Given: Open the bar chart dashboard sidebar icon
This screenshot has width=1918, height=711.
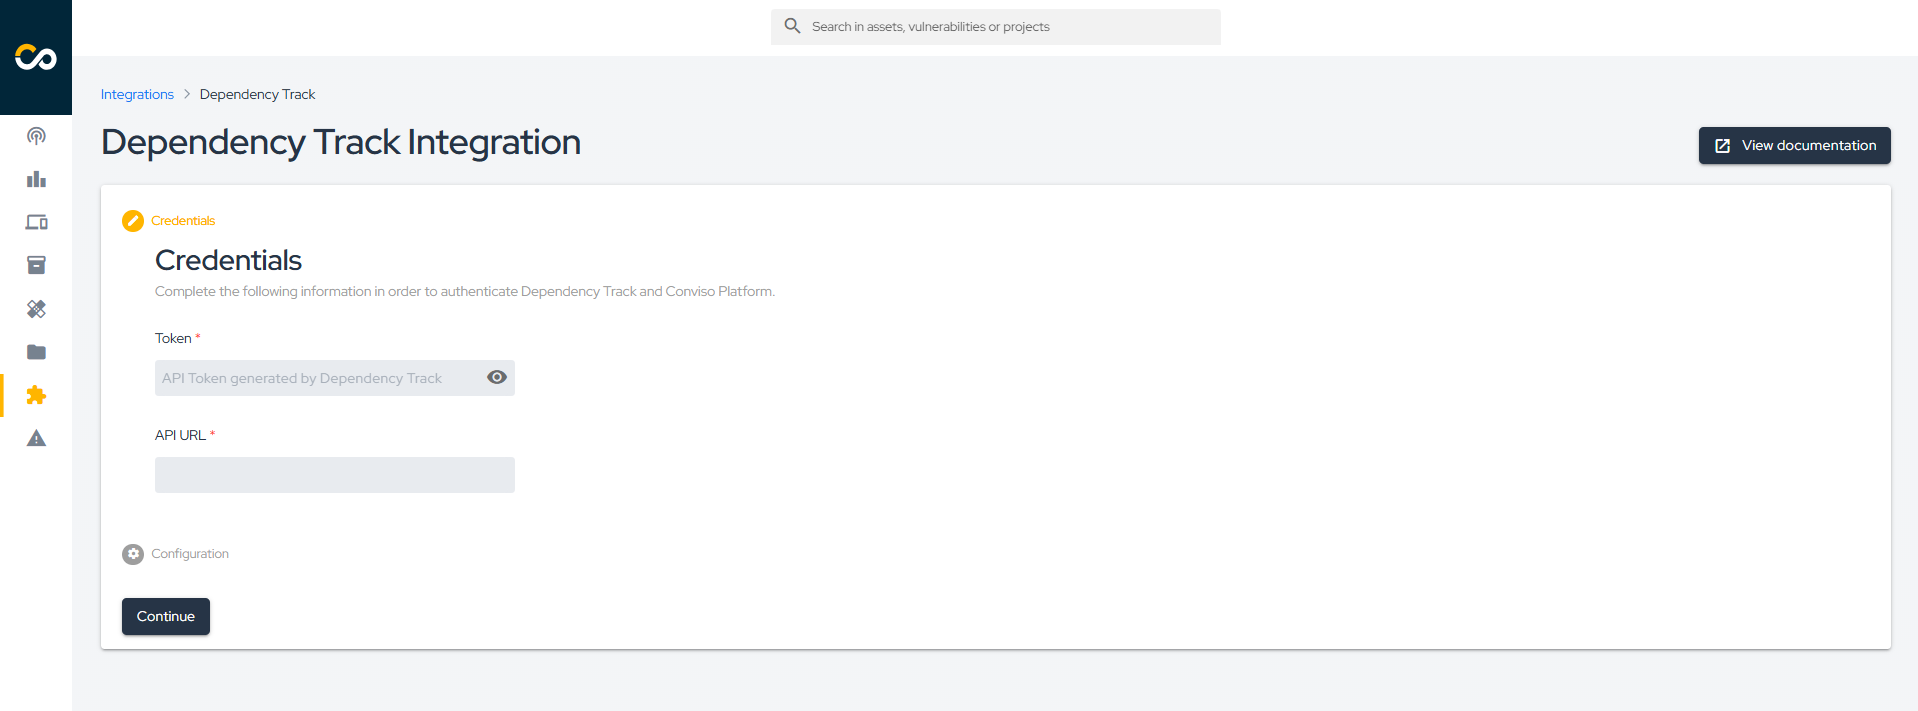Looking at the screenshot, I should pos(36,179).
